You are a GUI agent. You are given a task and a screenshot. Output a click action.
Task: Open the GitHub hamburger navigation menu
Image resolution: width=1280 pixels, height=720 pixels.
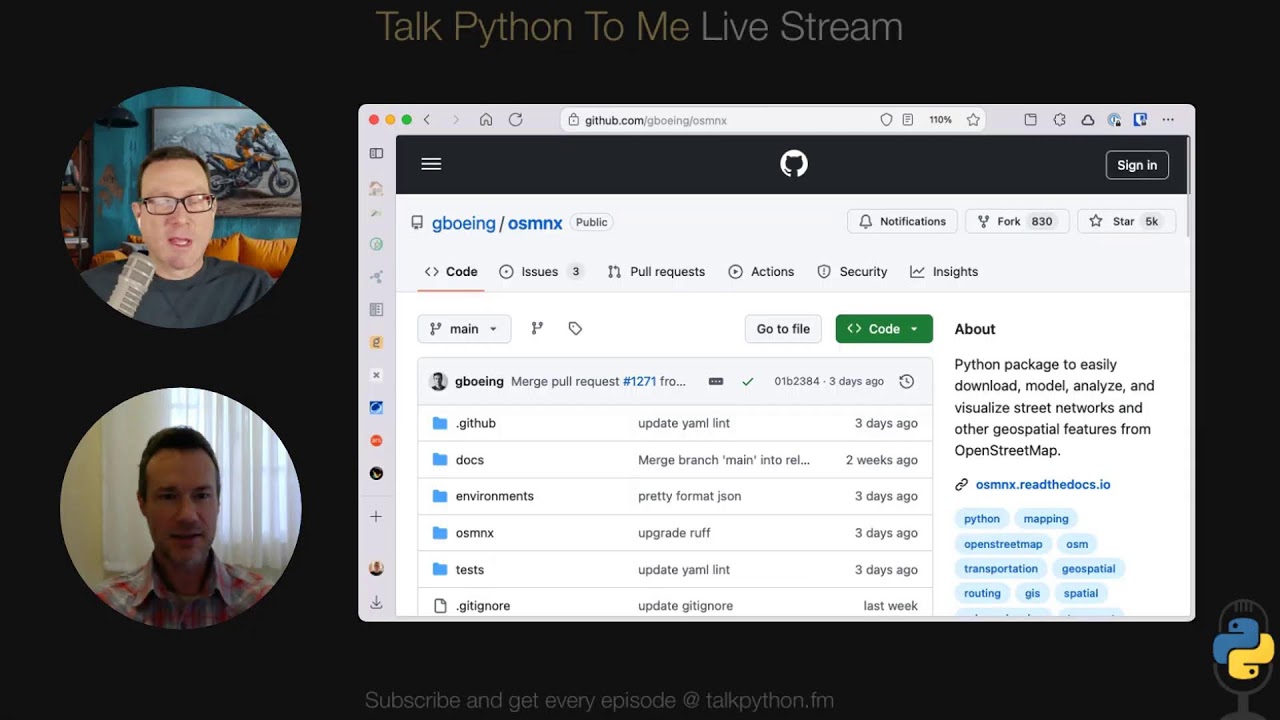tap(431, 165)
